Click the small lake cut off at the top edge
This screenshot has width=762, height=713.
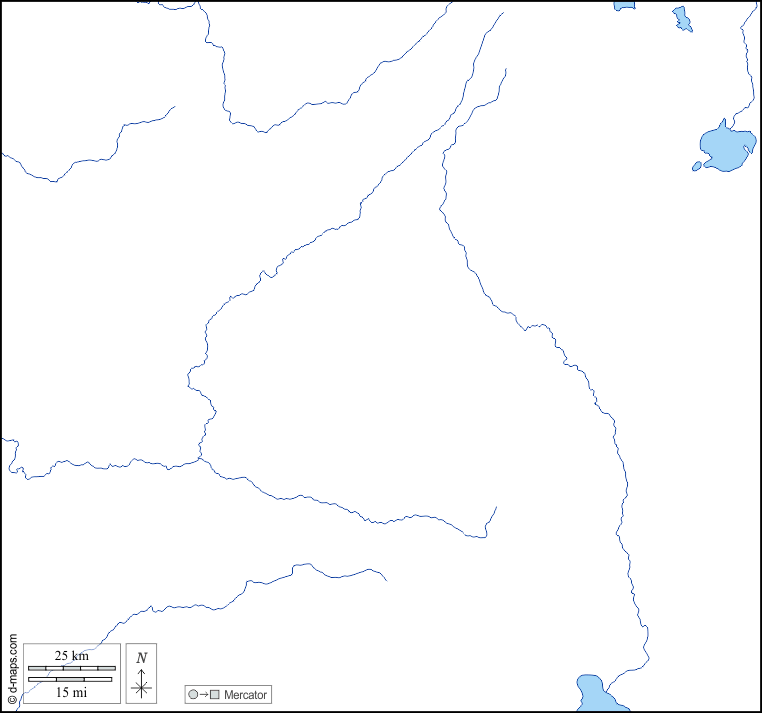click(x=624, y=5)
